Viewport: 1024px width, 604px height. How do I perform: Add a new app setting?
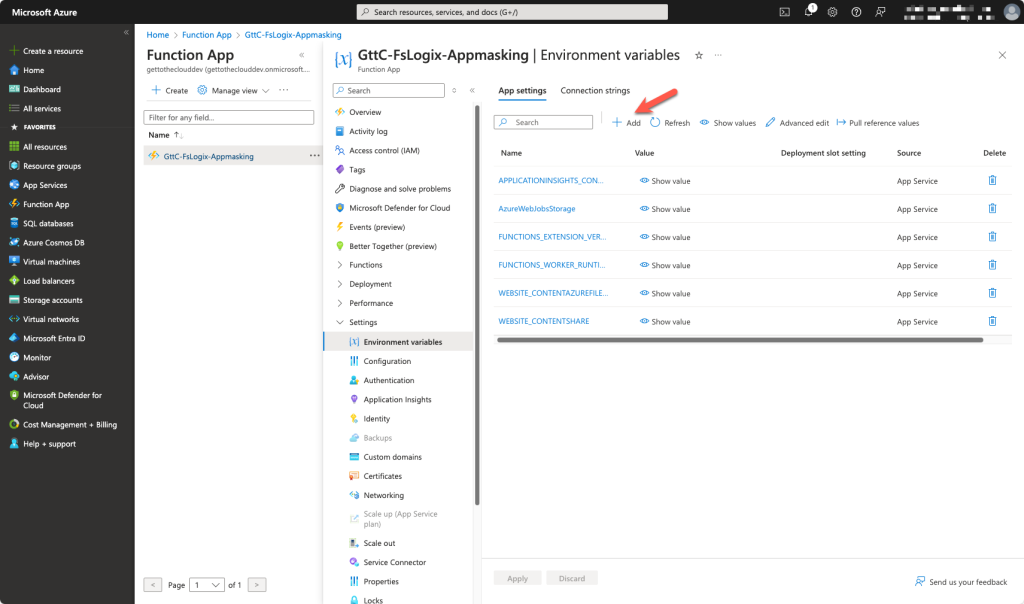pyautogui.click(x=626, y=123)
